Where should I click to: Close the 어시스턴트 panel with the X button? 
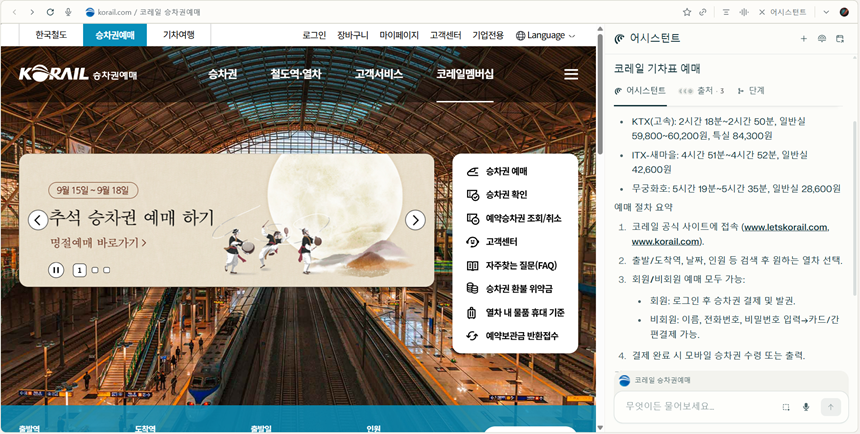(x=762, y=12)
